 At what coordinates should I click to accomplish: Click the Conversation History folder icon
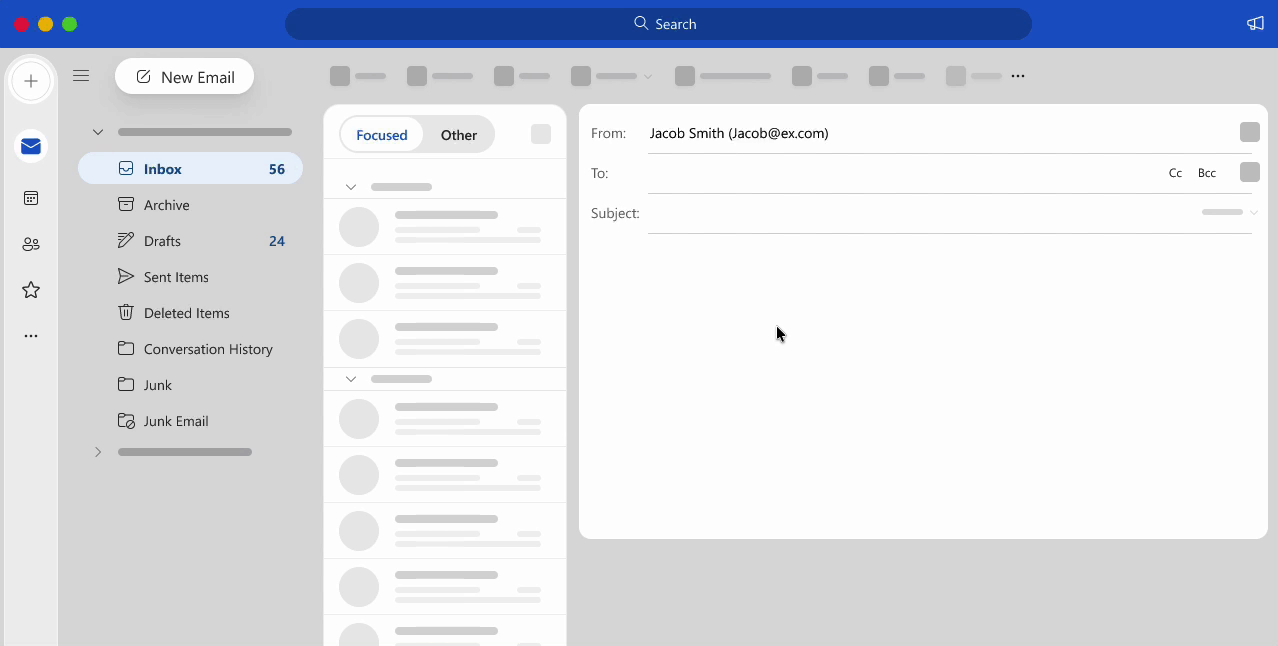(x=126, y=349)
